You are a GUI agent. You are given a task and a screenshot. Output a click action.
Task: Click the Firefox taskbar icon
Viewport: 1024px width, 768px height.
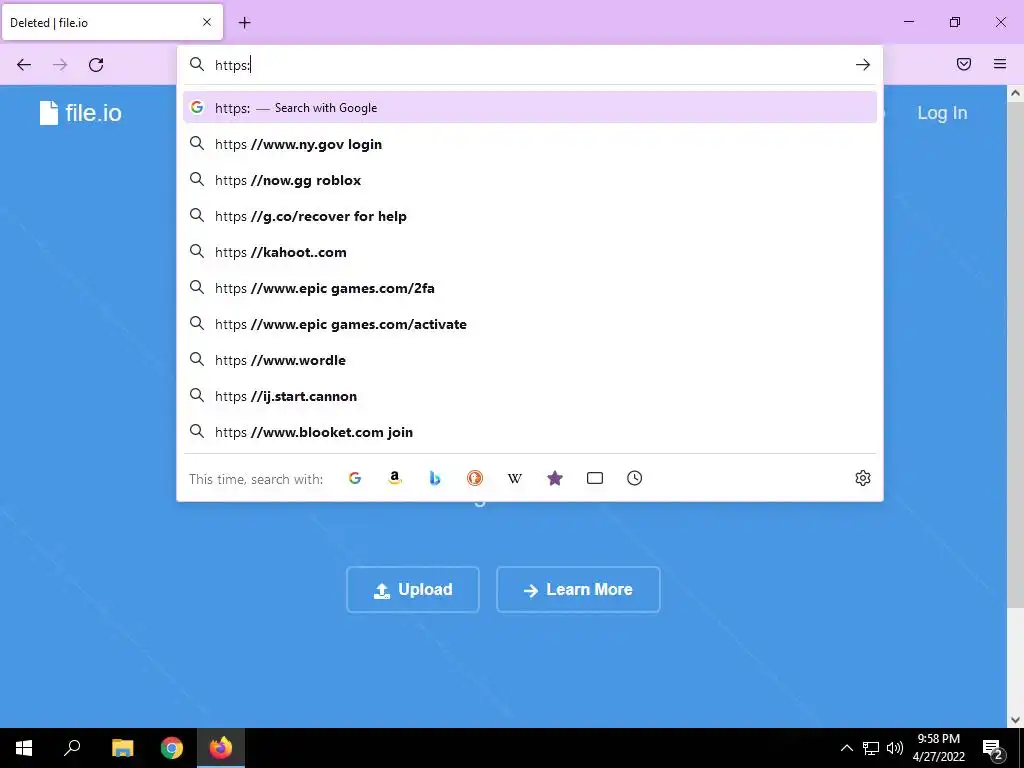pos(221,748)
